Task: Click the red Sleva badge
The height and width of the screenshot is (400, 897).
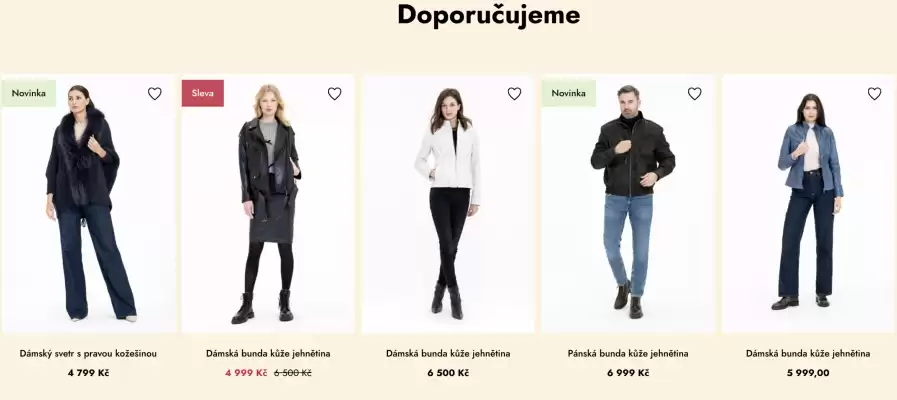Action: tap(203, 93)
